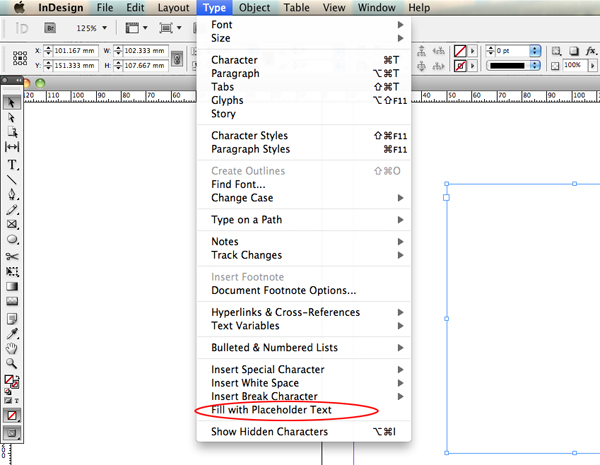
Task: Expand the Type on a Path submenu
Action: [304, 220]
